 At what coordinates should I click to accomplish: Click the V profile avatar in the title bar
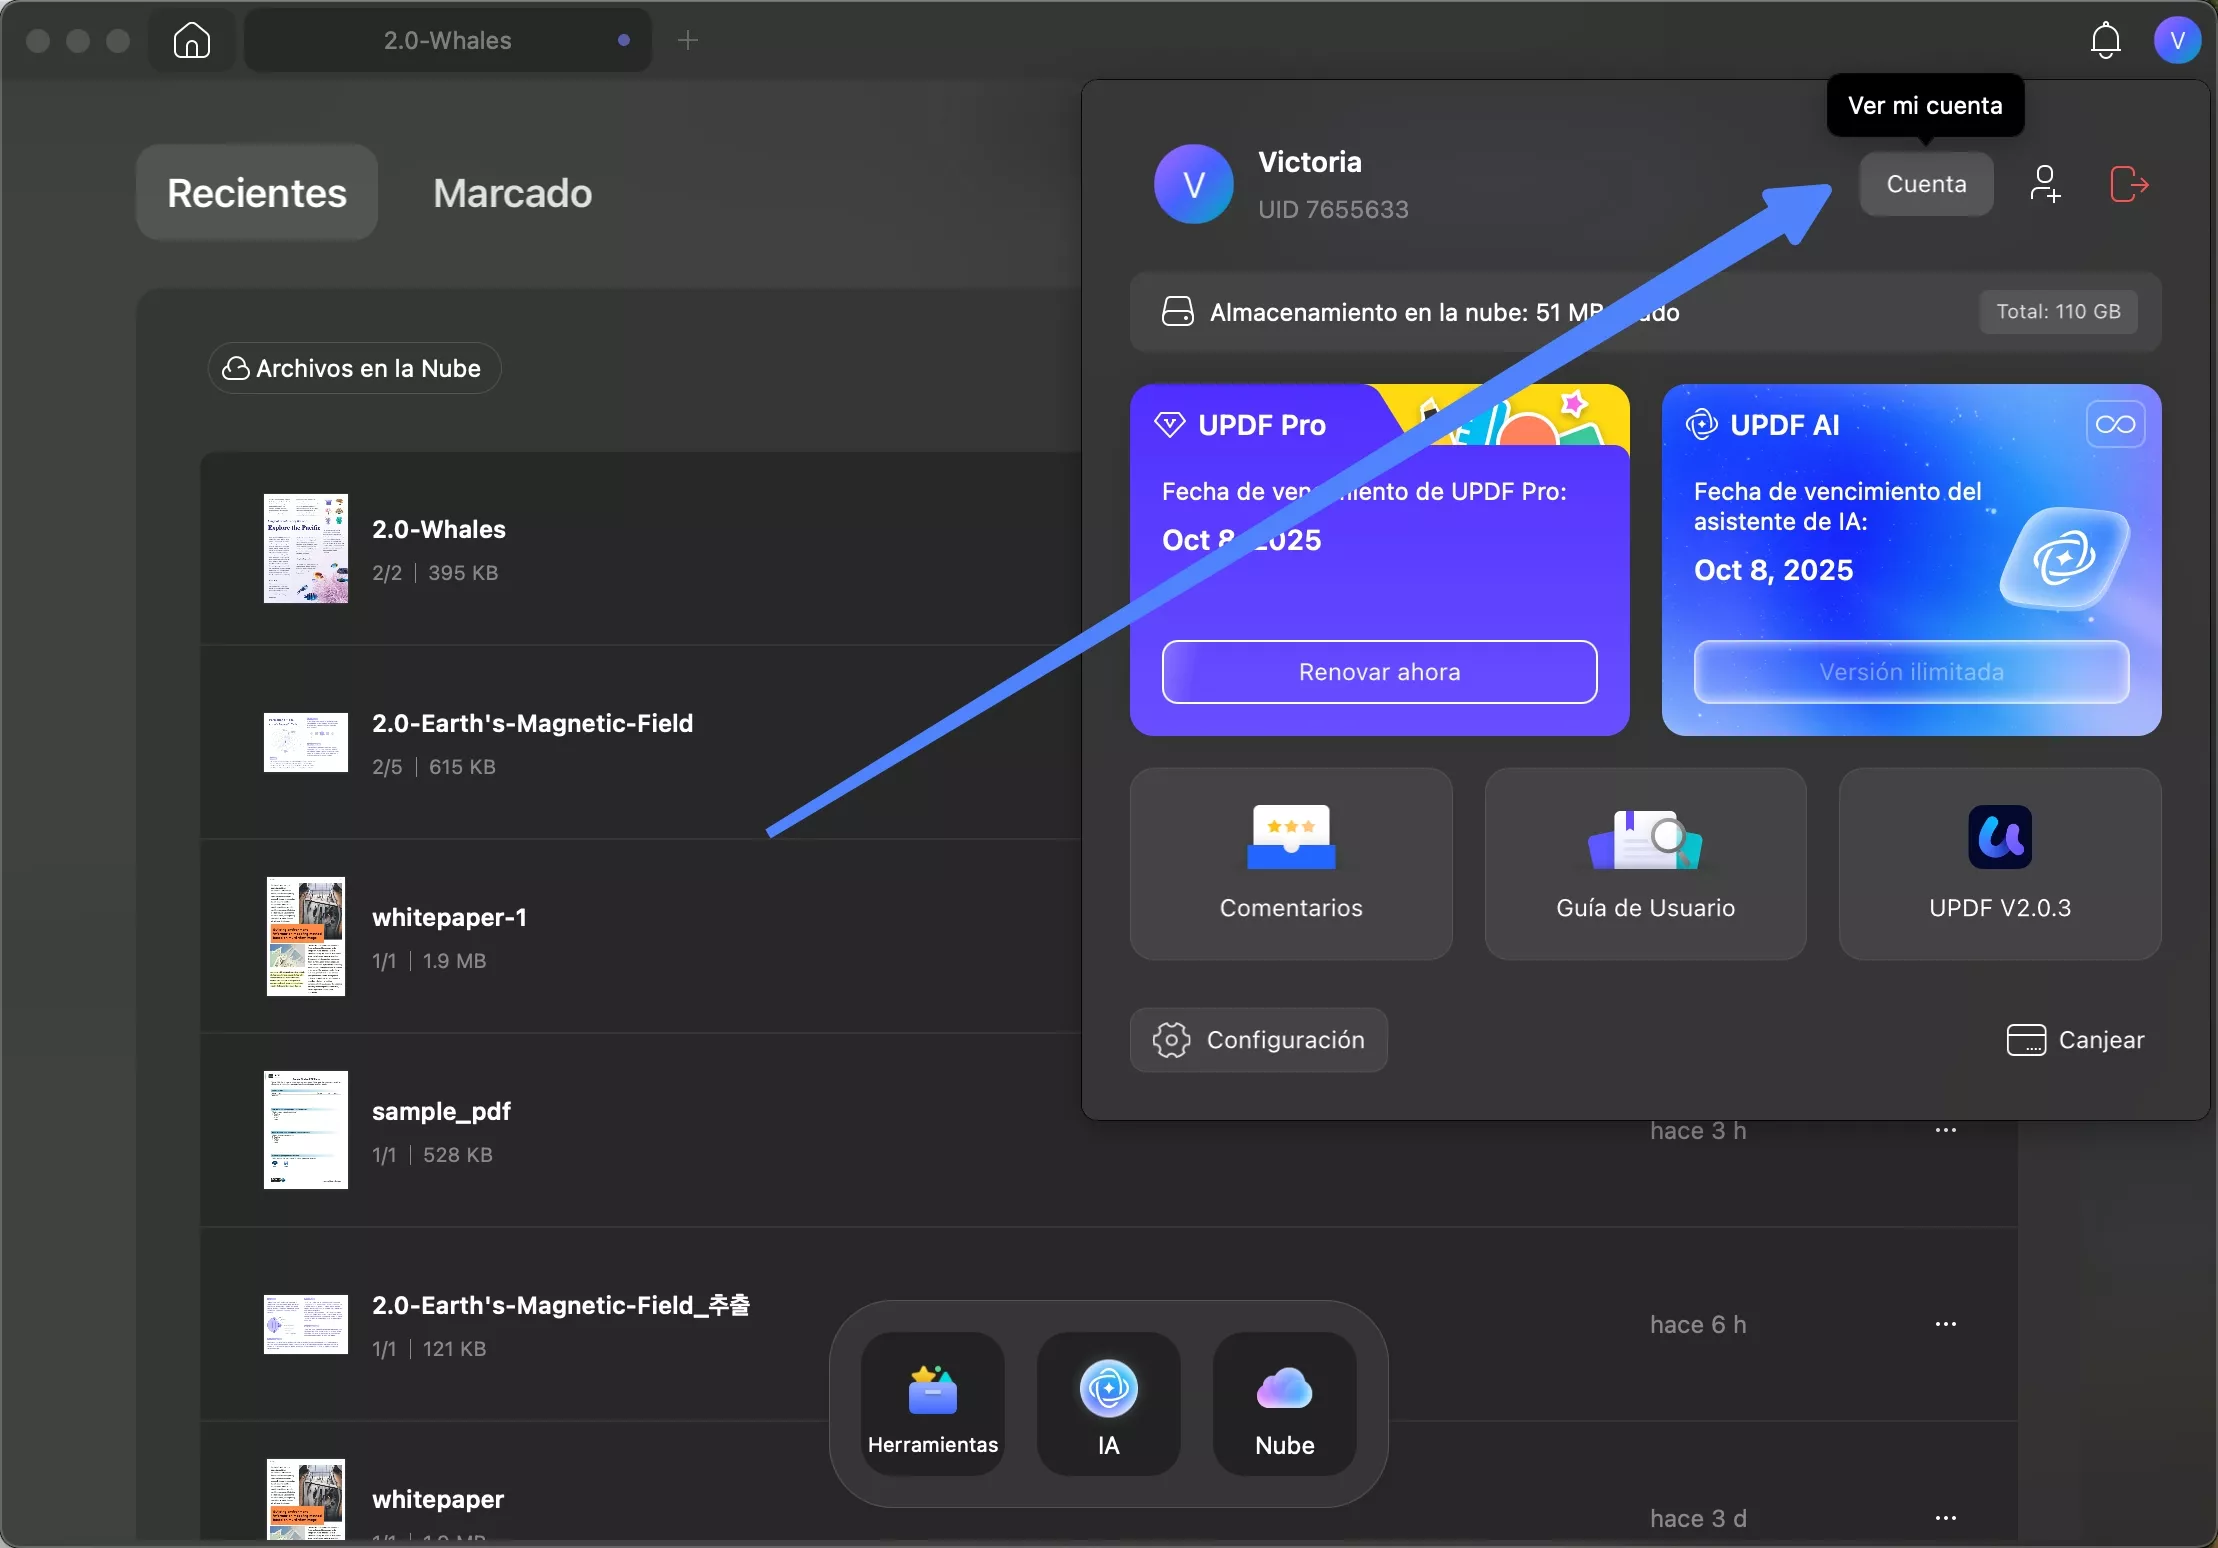tap(2177, 40)
